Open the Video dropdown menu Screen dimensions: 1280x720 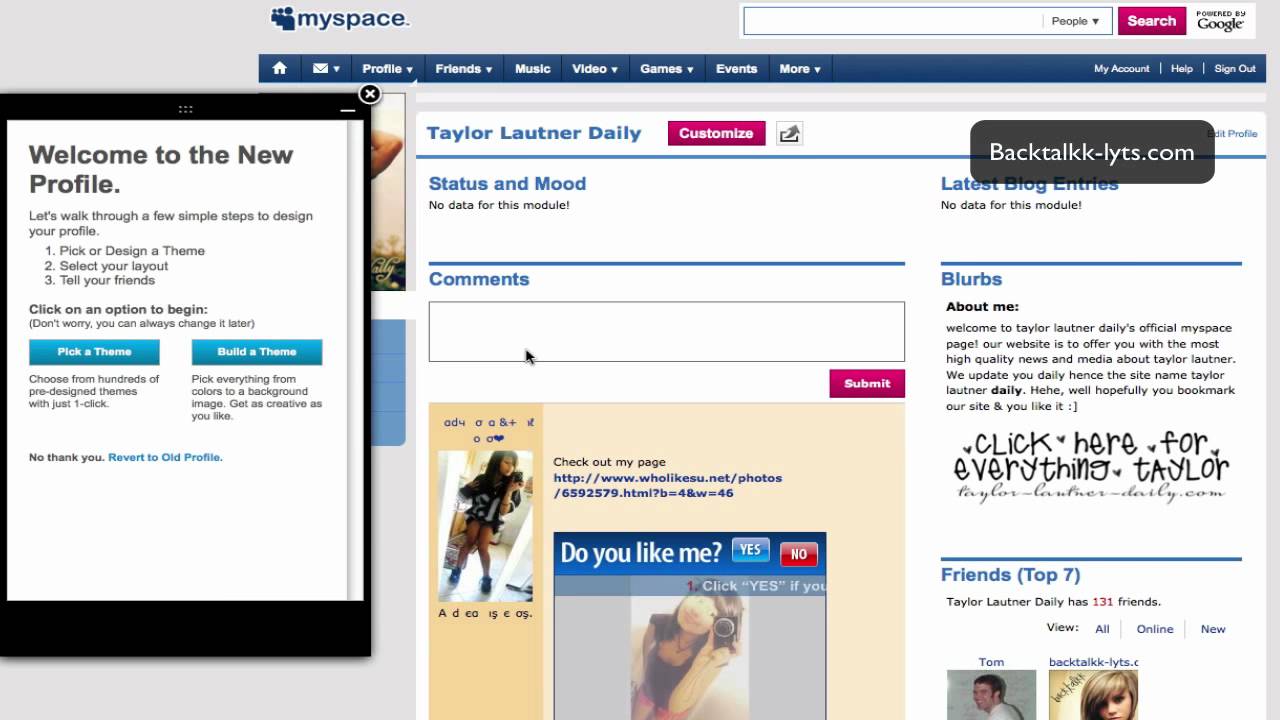tap(595, 69)
